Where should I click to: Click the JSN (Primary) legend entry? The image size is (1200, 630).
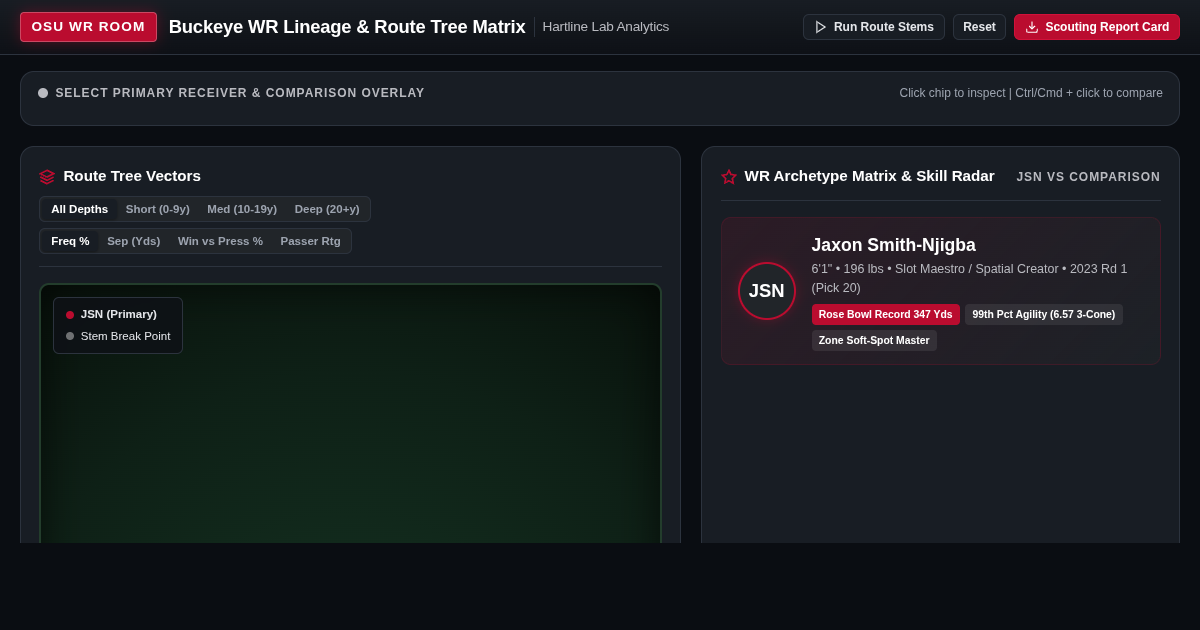[x=111, y=314]
